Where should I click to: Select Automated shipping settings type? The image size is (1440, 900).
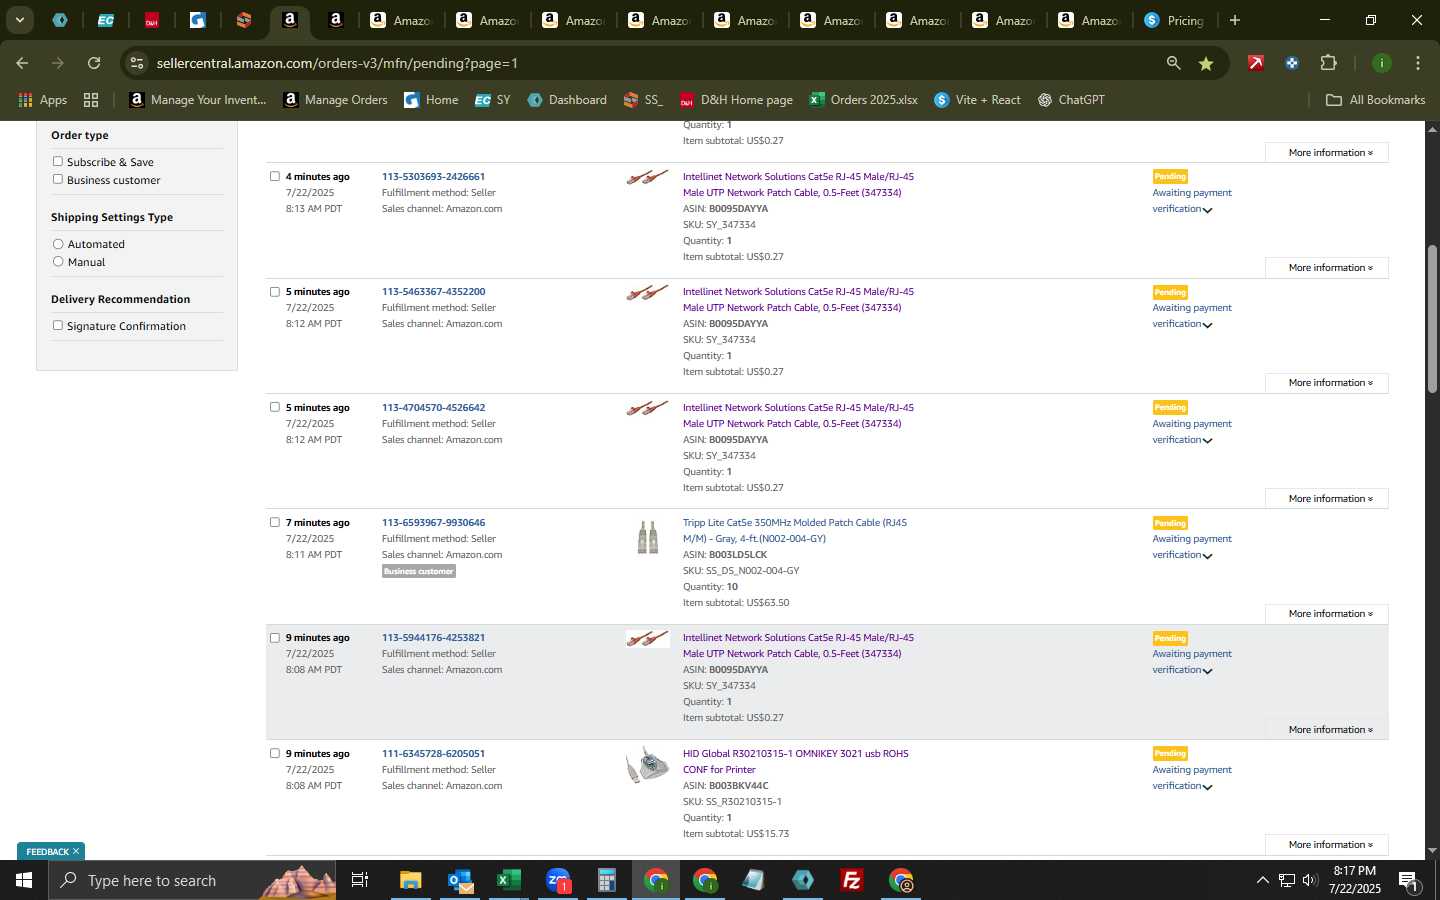58,244
